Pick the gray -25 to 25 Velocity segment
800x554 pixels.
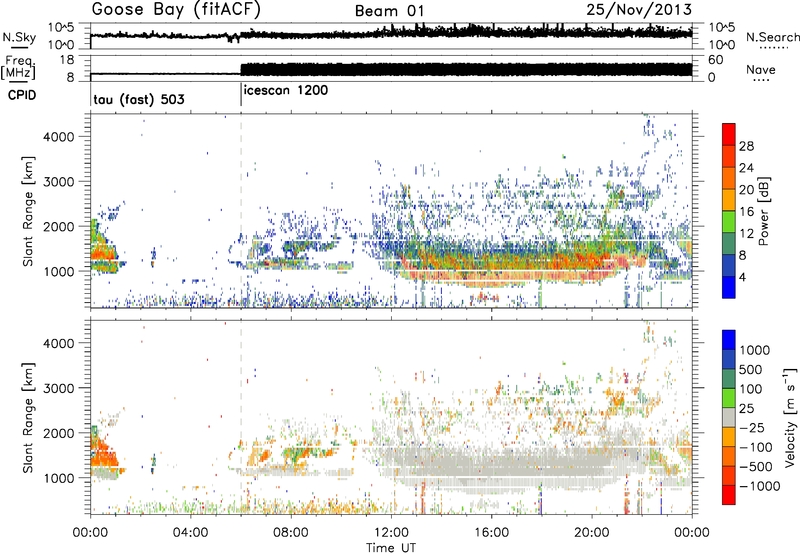(729, 417)
